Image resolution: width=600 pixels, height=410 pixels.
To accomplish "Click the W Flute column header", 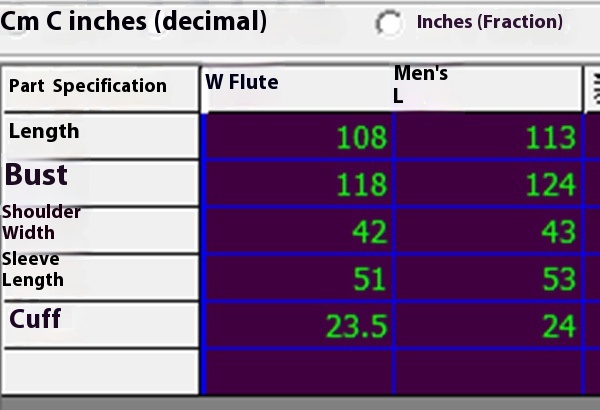I will click(297, 88).
